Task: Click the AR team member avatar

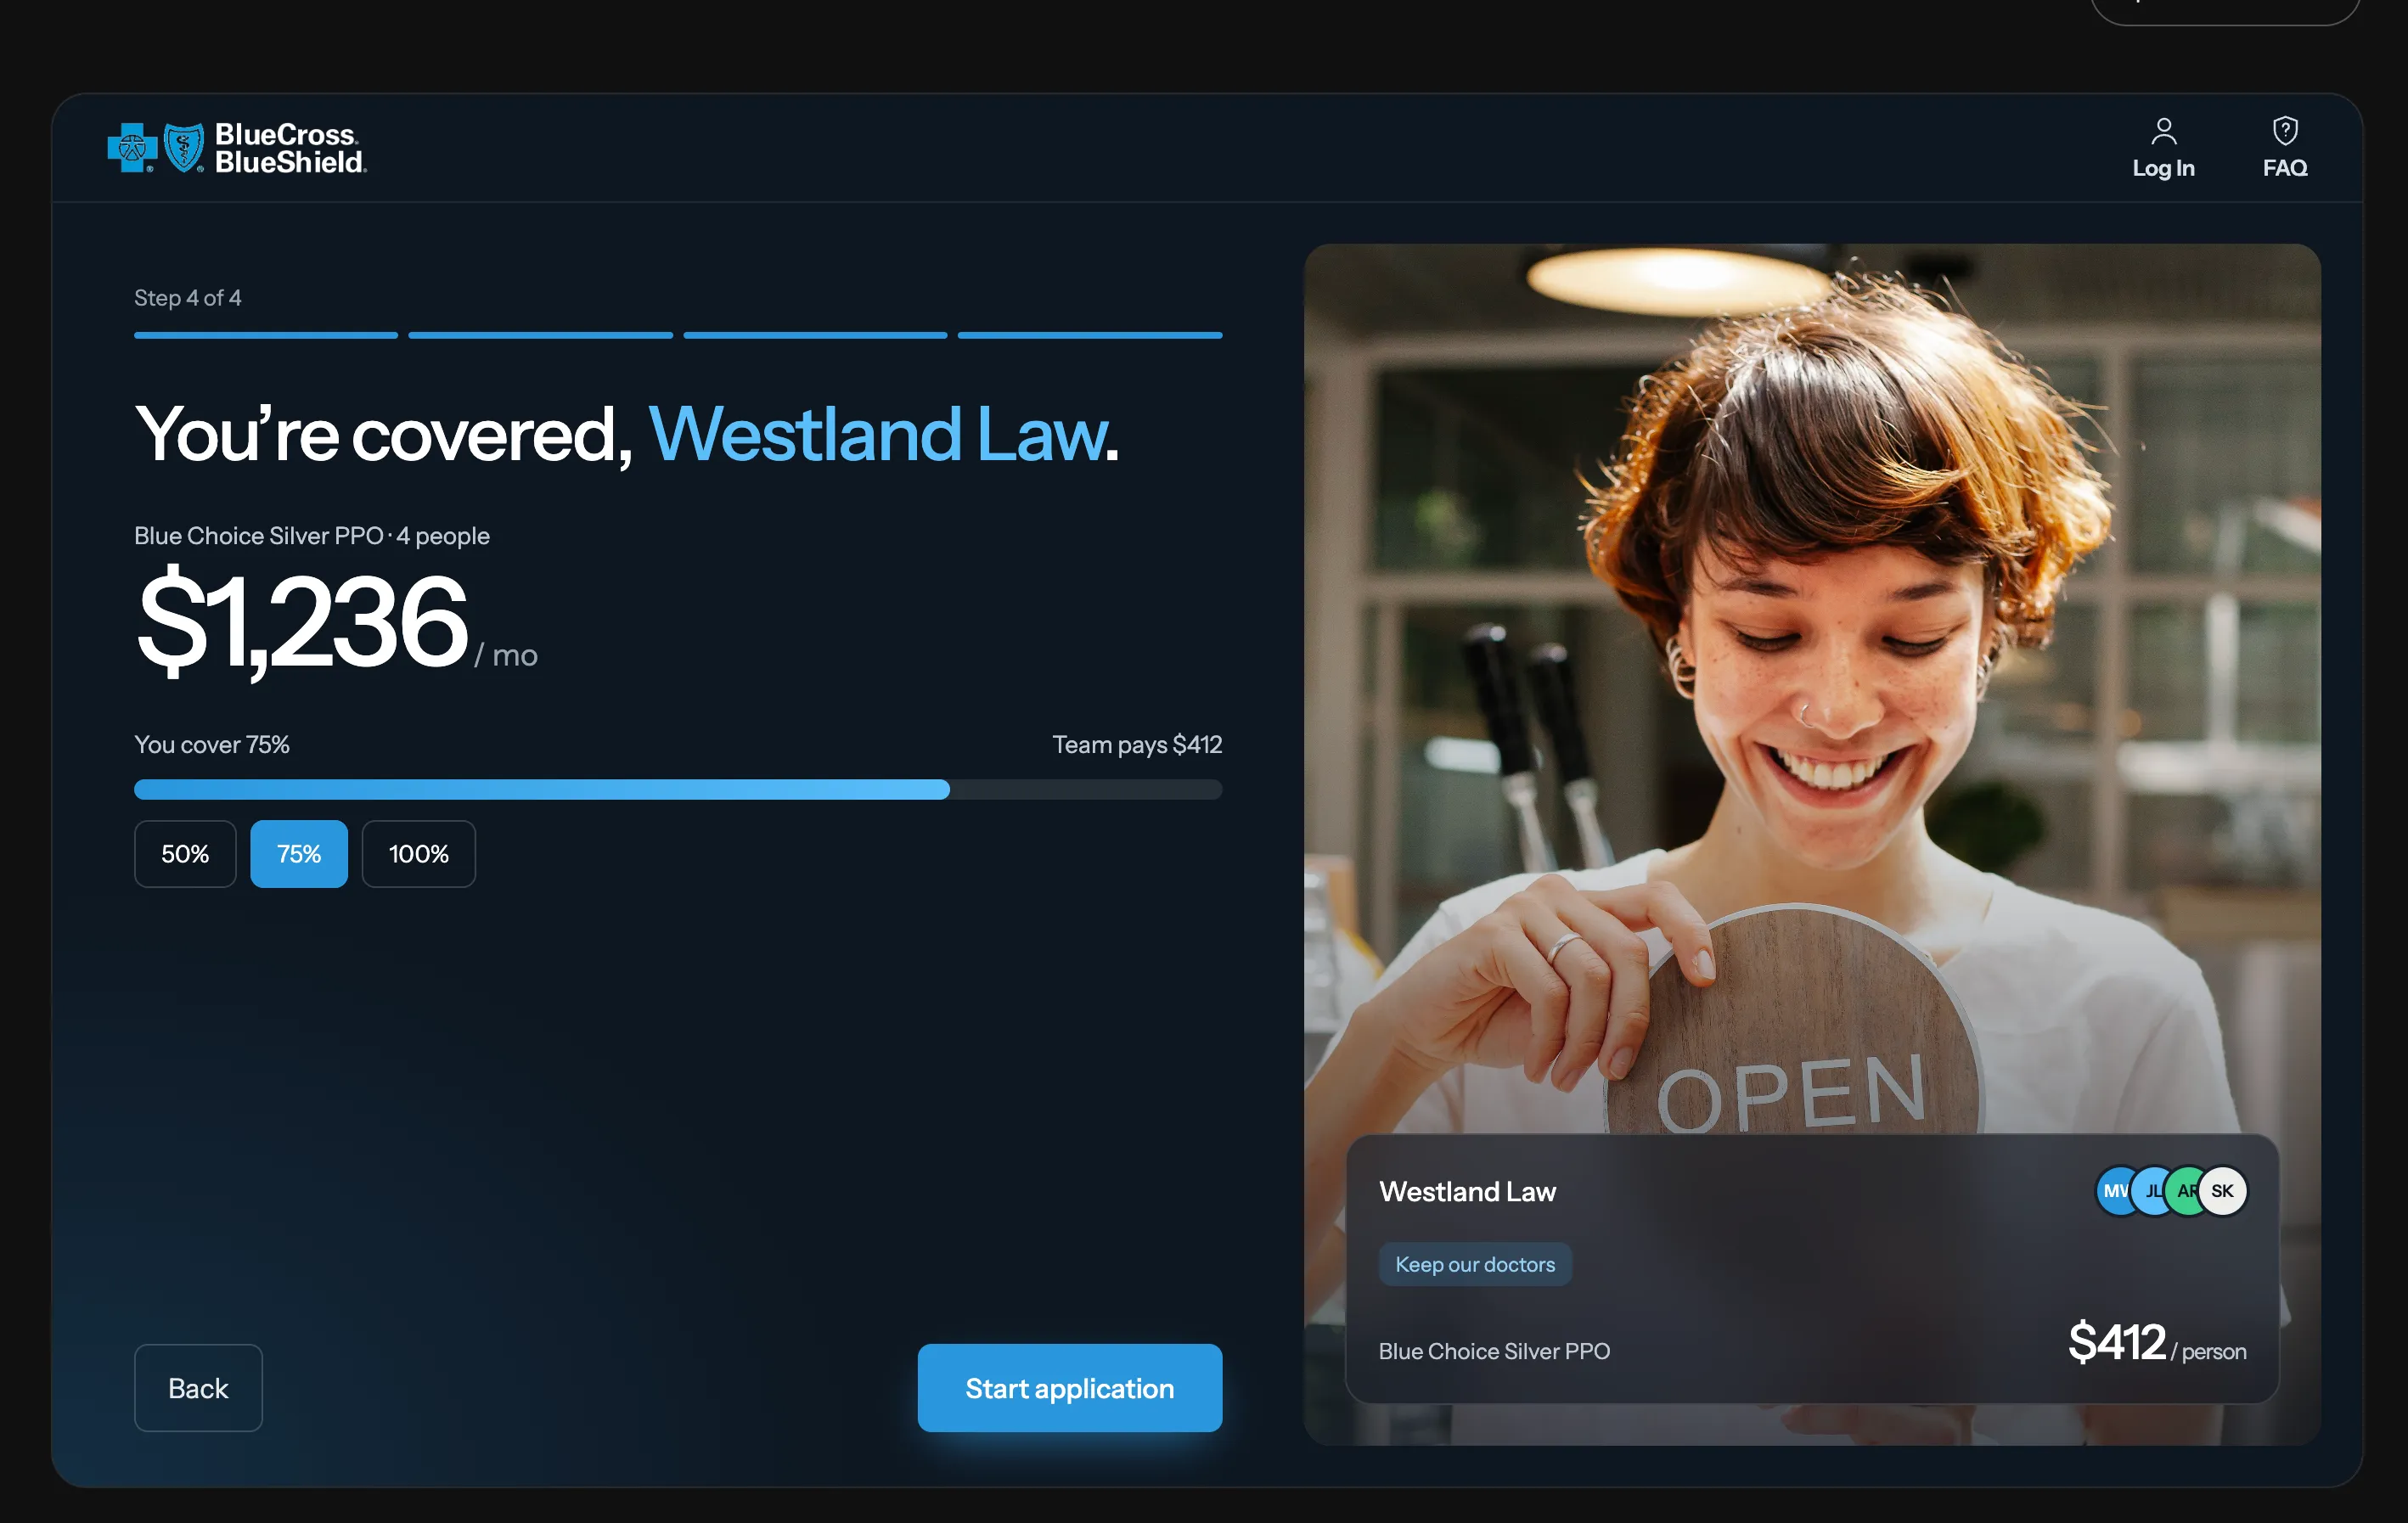Action: tap(2185, 1191)
